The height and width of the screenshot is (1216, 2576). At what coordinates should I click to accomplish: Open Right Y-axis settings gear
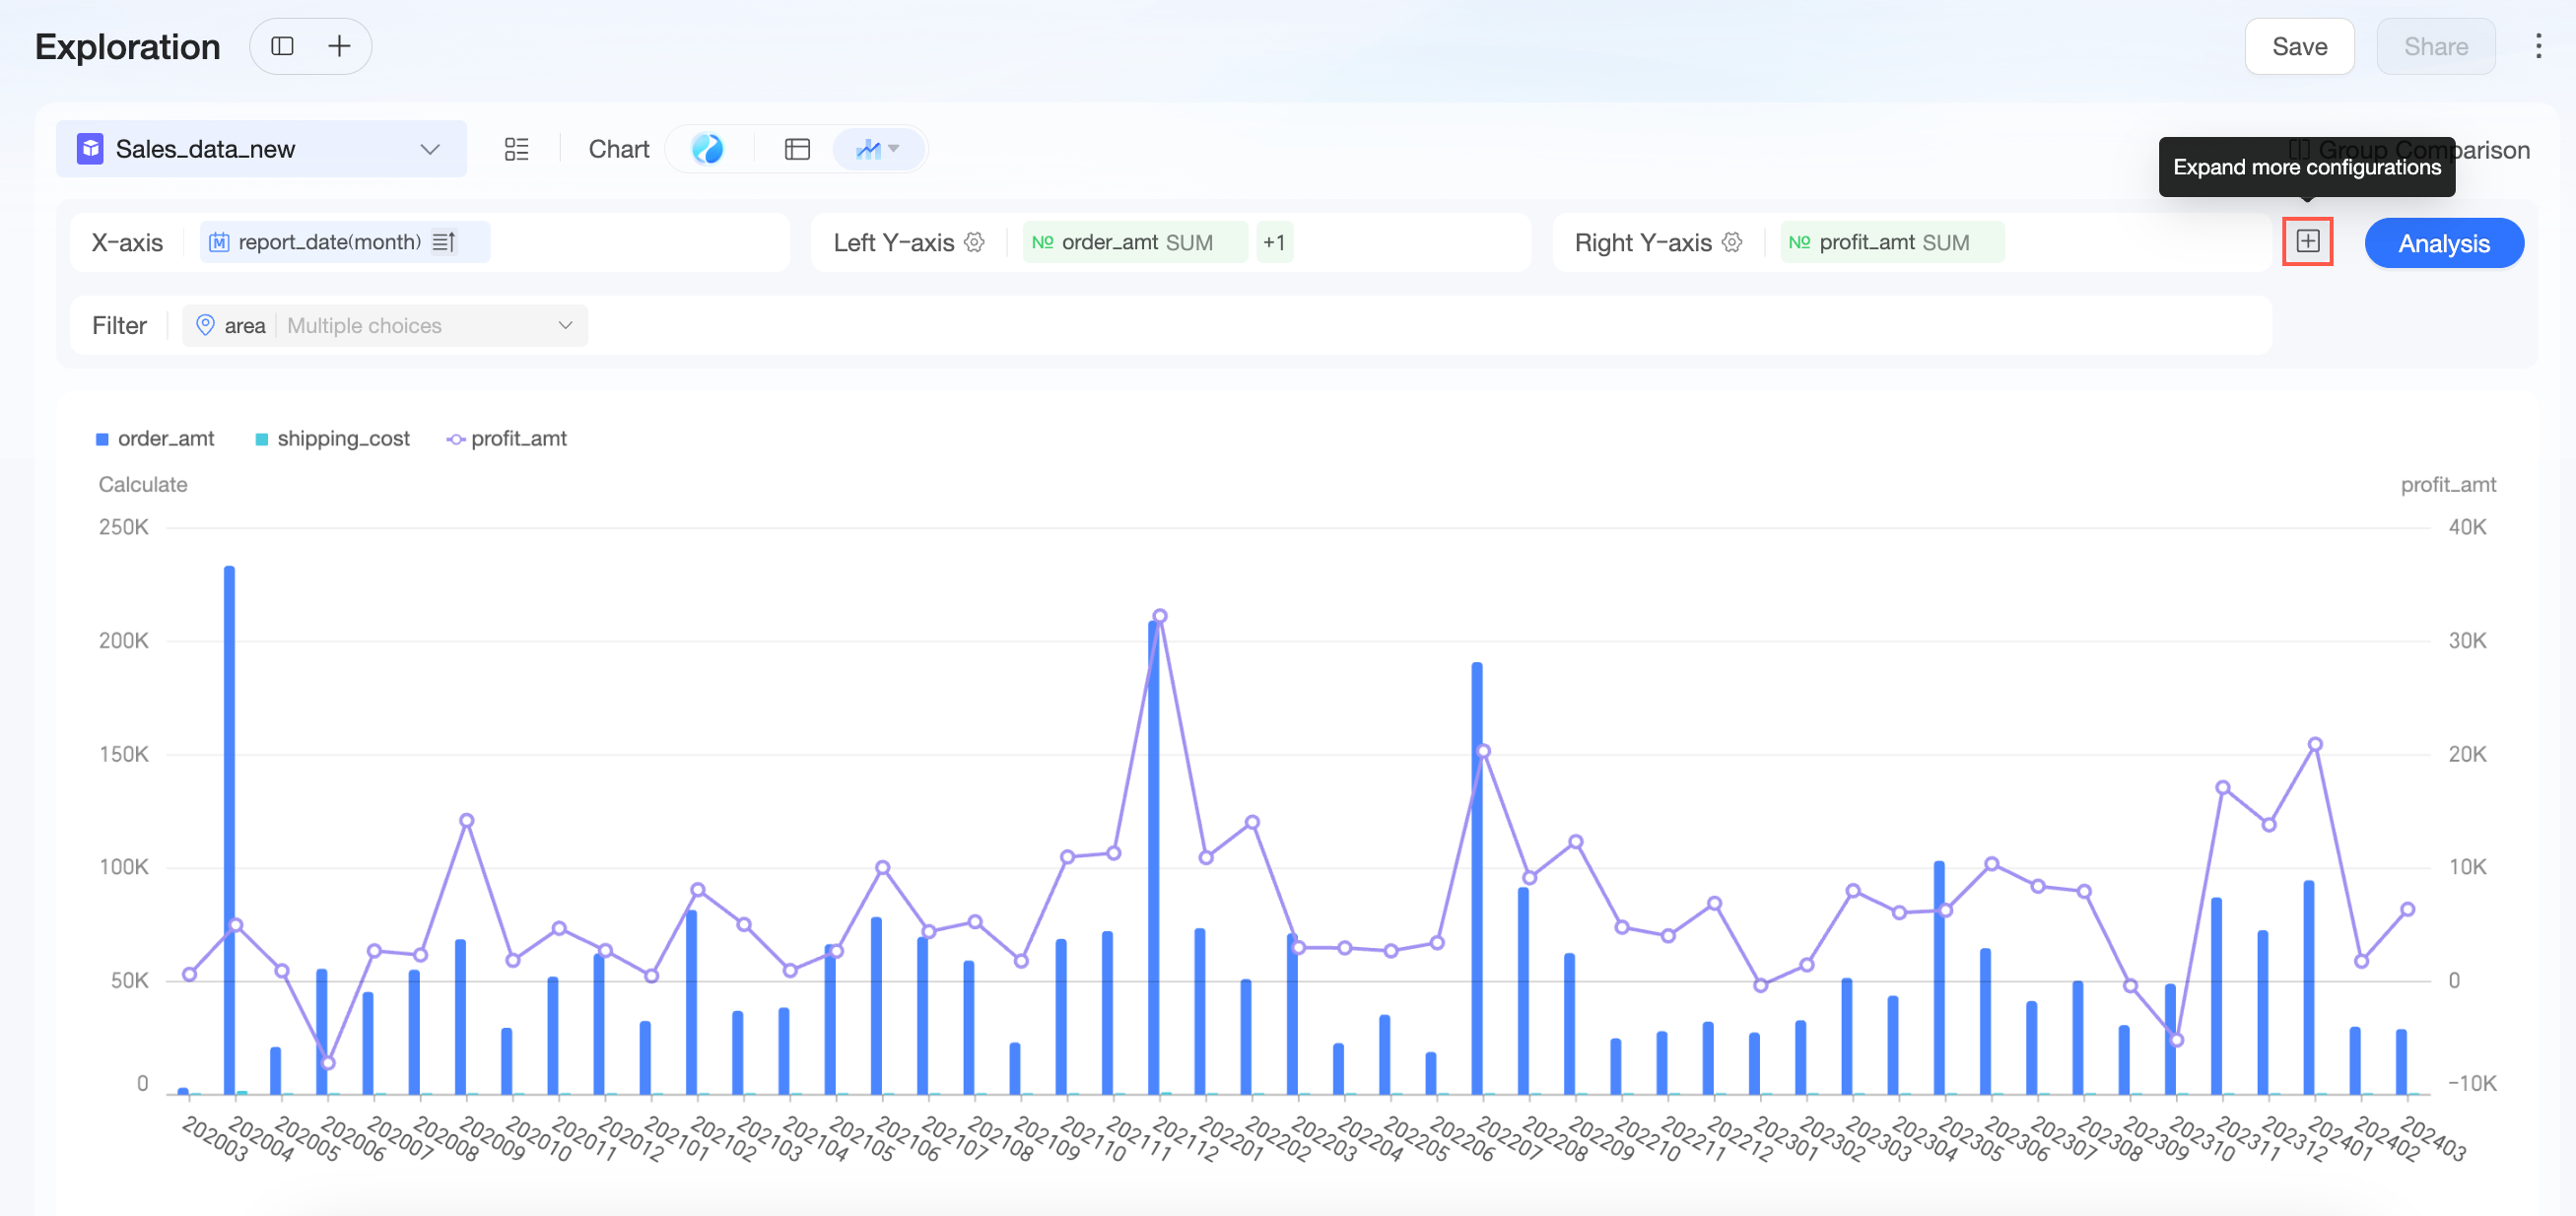pyautogui.click(x=1732, y=242)
